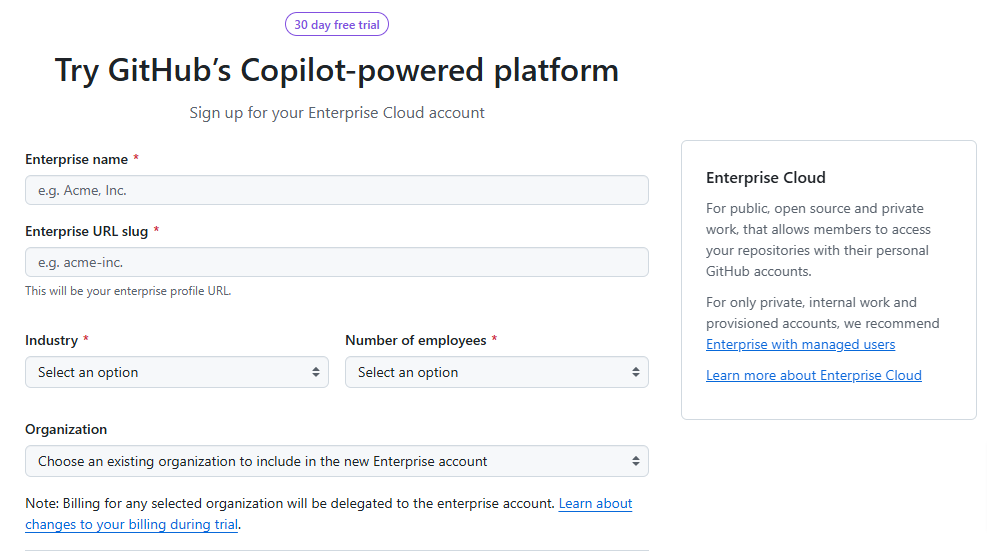987x558 pixels.
Task: Focus the Enterprise URL slug field
Action: pos(337,262)
